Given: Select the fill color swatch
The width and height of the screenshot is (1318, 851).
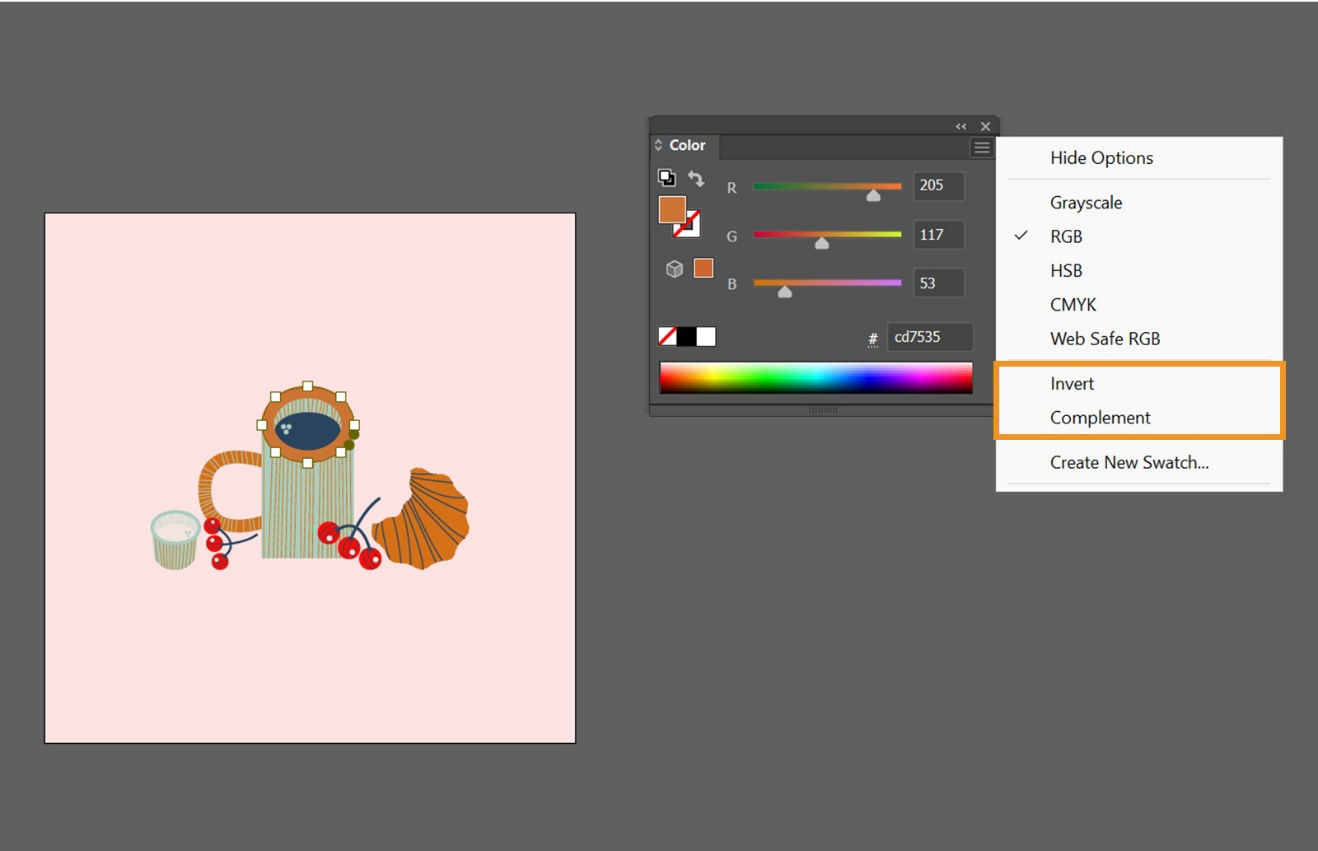Looking at the screenshot, I should tap(670, 209).
